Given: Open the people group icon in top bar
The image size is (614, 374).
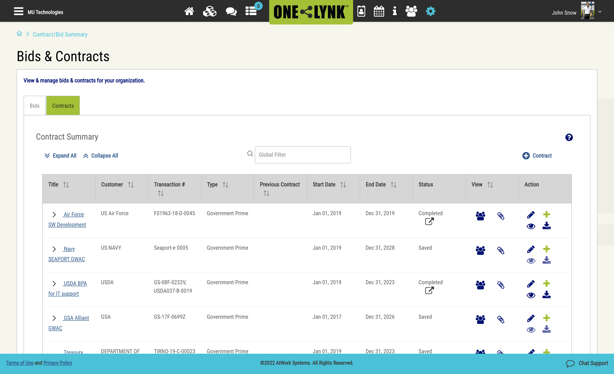Looking at the screenshot, I should (411, 11).
